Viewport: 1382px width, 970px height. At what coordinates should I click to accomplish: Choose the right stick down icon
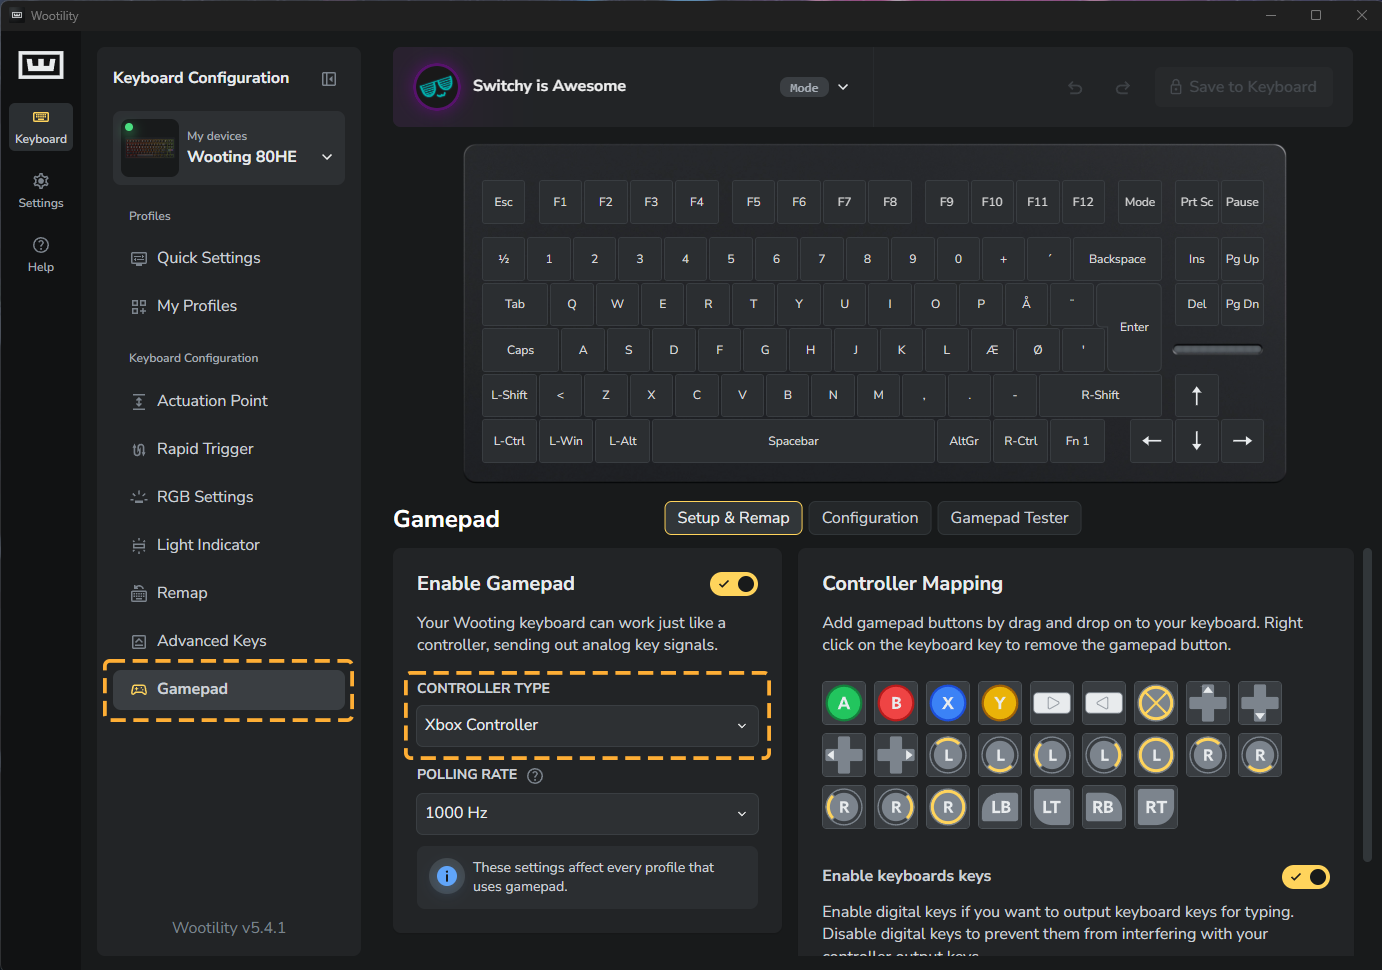click(1260, 755)
